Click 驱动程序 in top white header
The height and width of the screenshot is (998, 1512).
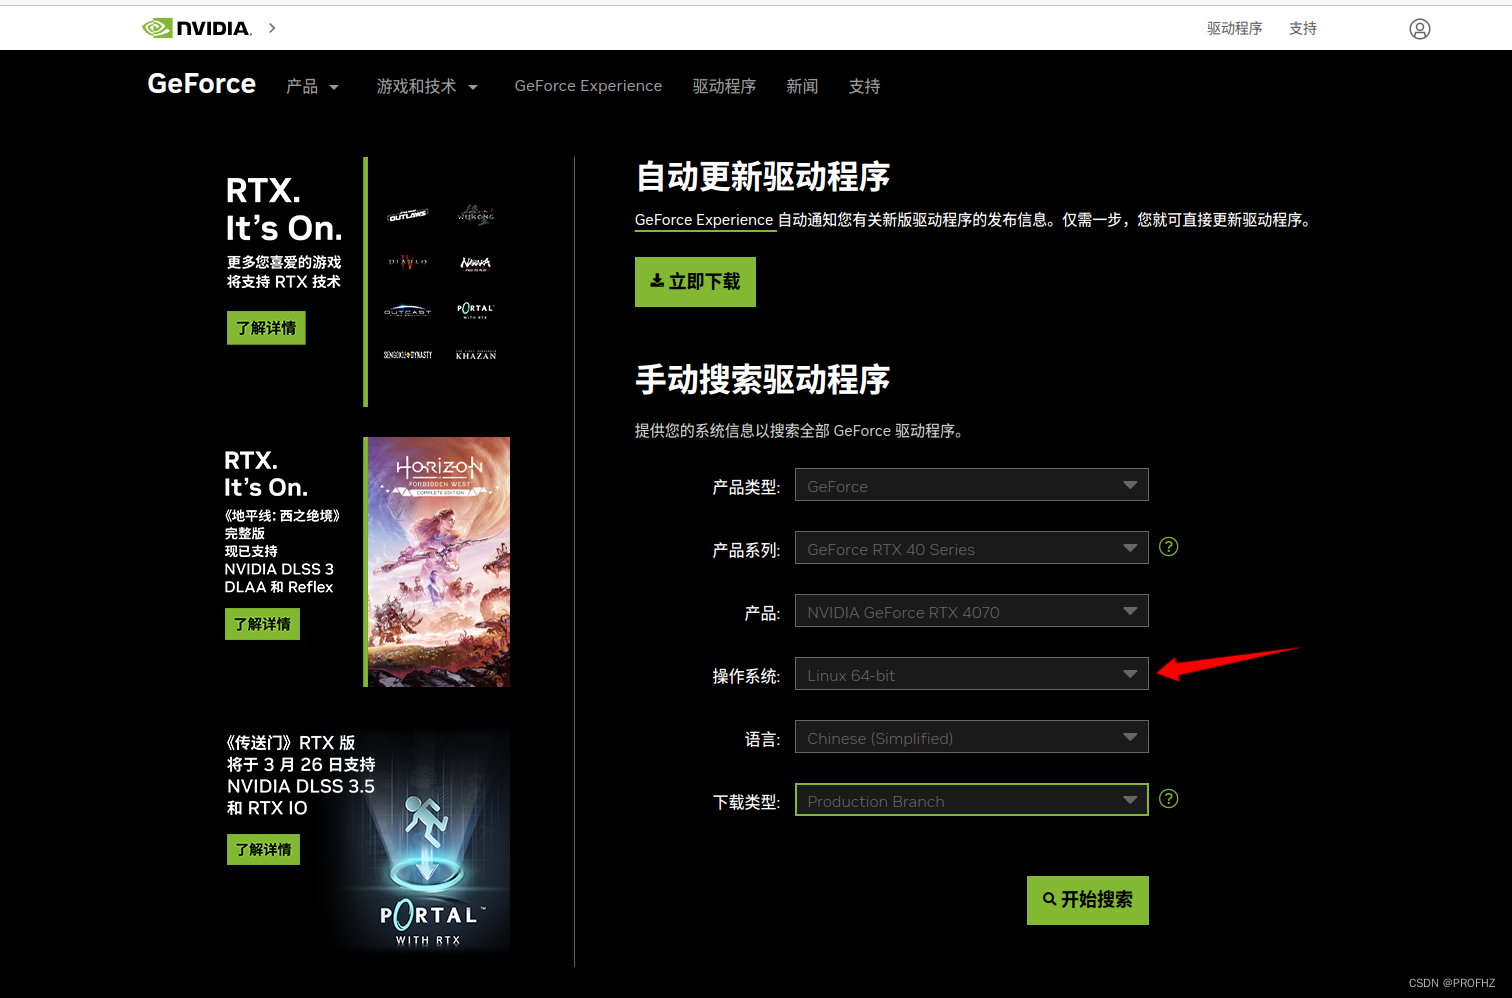tap(1234, 29)
